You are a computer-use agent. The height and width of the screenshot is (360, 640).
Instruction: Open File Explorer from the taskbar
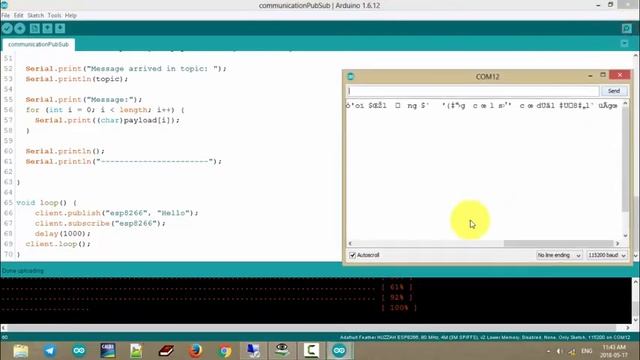click(20, 351)
